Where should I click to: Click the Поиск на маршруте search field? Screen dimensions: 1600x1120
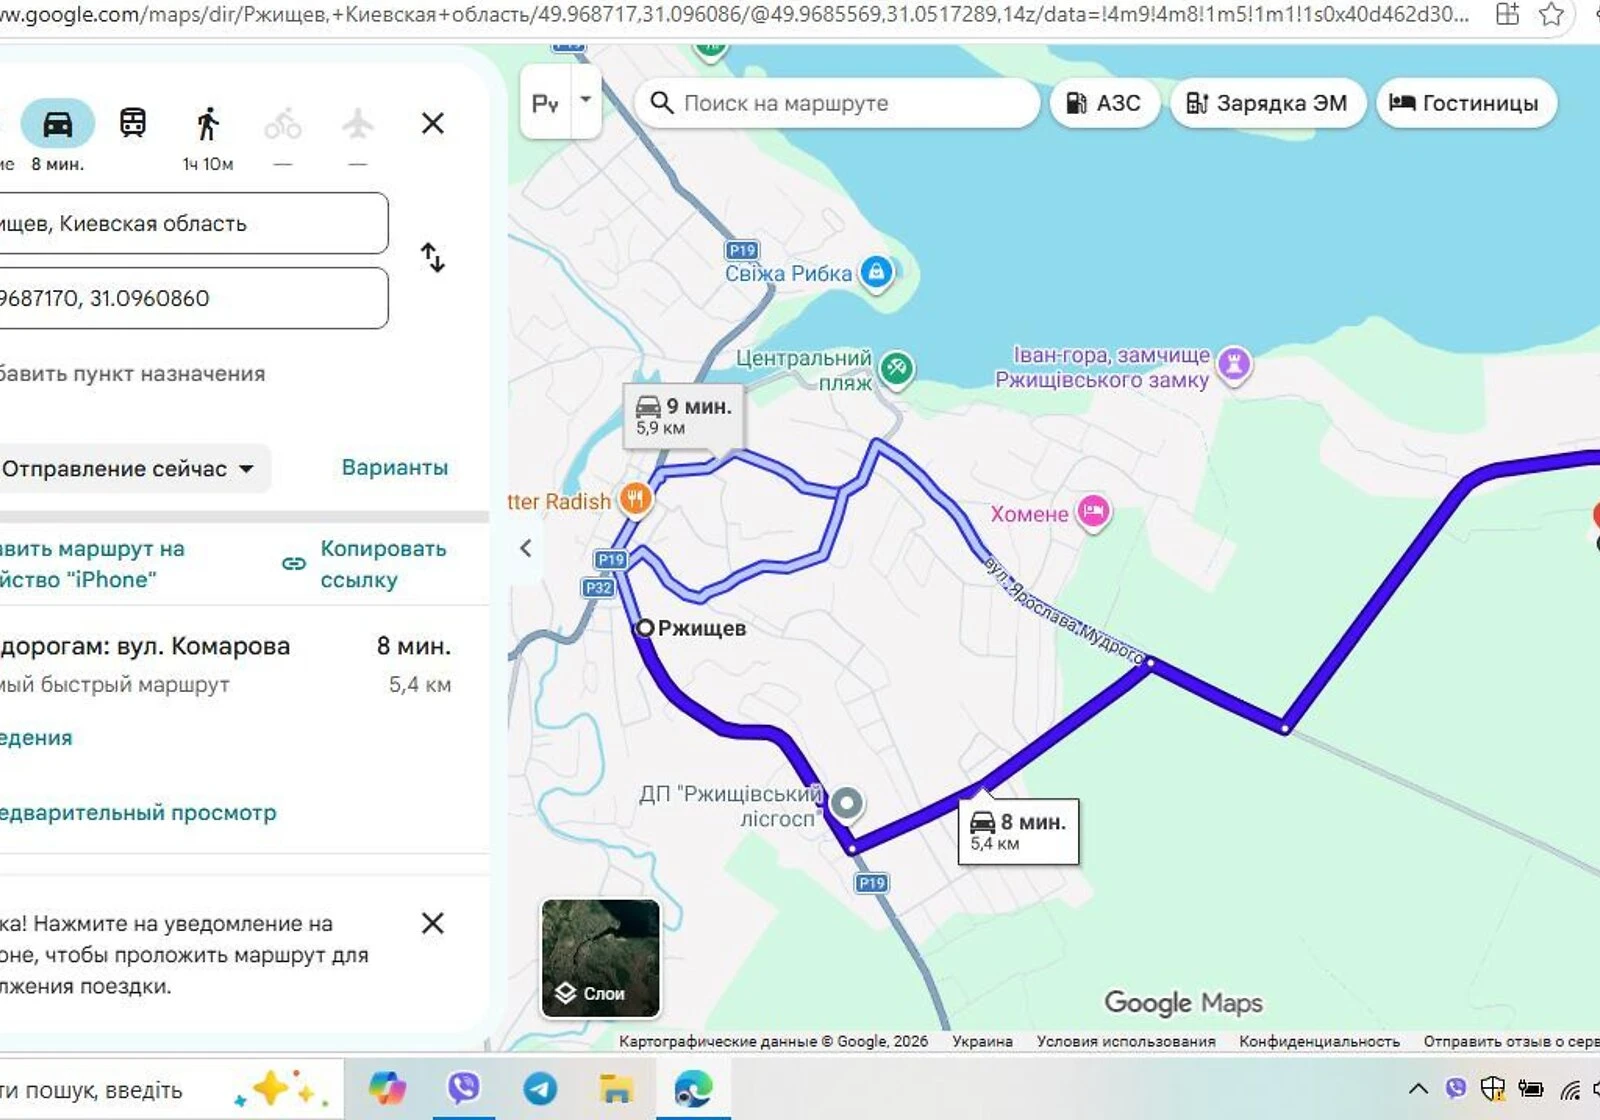838,103
